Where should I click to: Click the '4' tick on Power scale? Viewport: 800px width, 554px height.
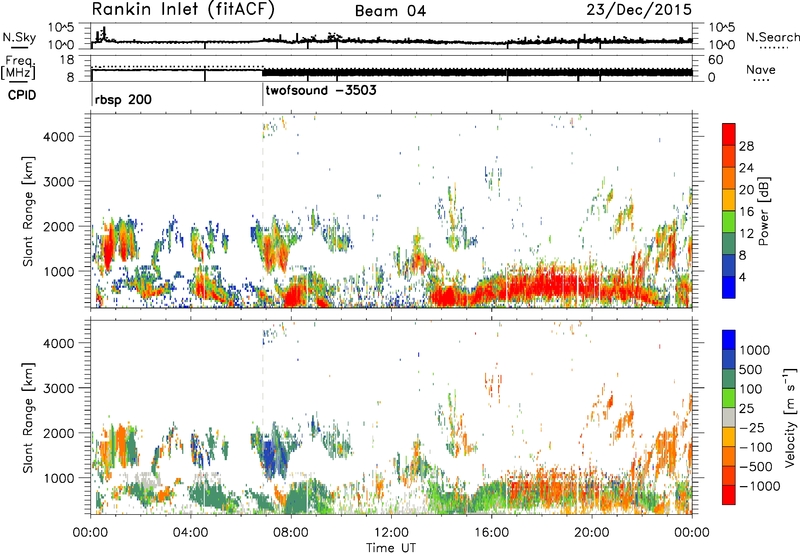click(x=742, y=277)
